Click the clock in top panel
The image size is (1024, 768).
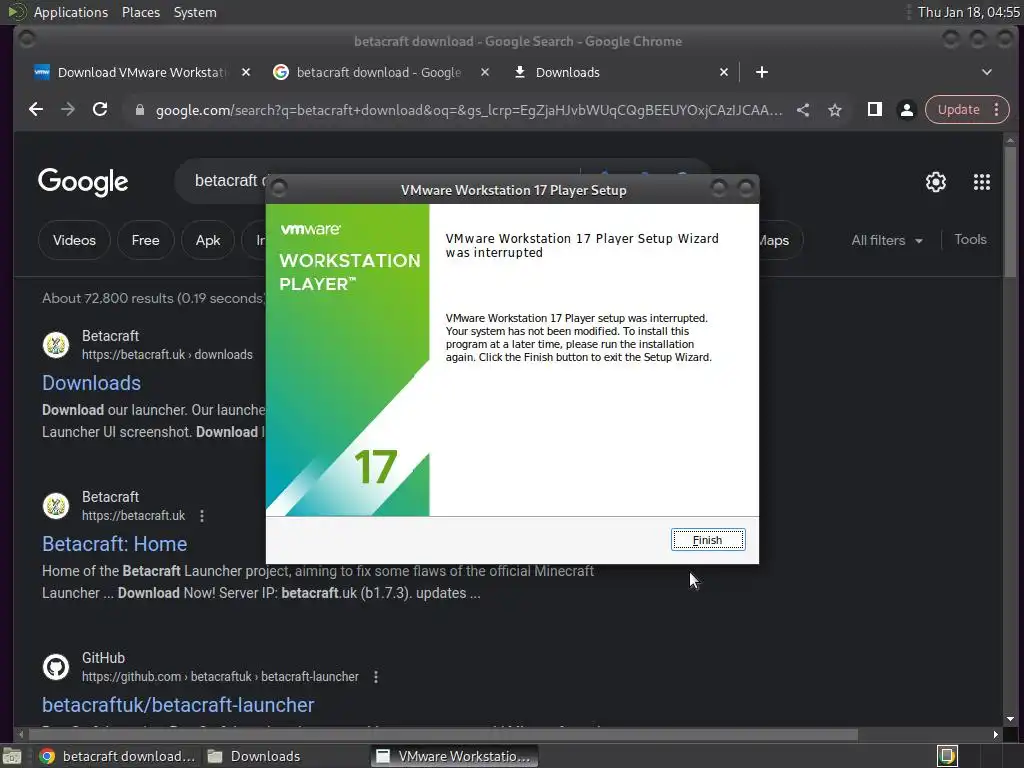tap(968, 12)
